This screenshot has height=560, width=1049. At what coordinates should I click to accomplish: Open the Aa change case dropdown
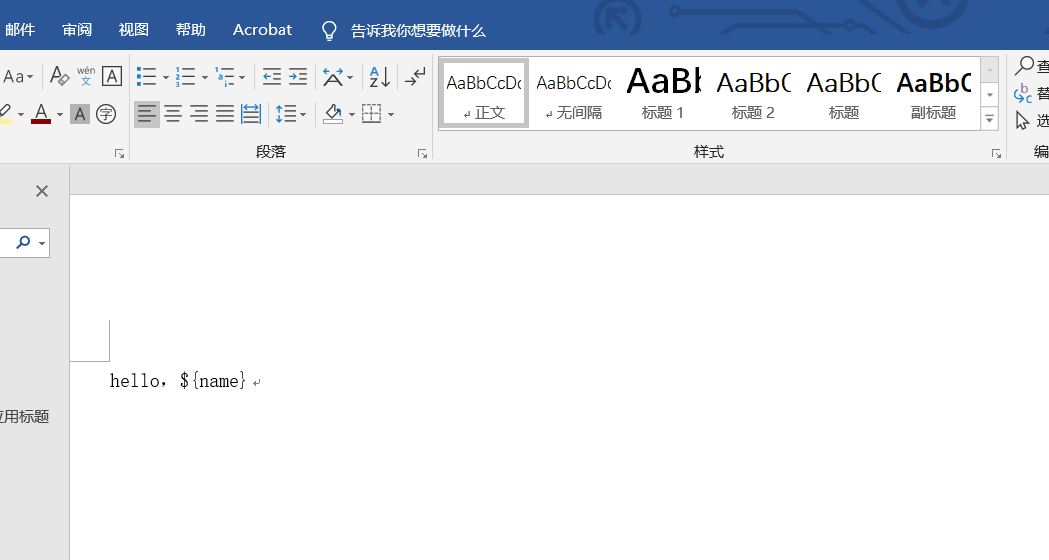(18, 77)
